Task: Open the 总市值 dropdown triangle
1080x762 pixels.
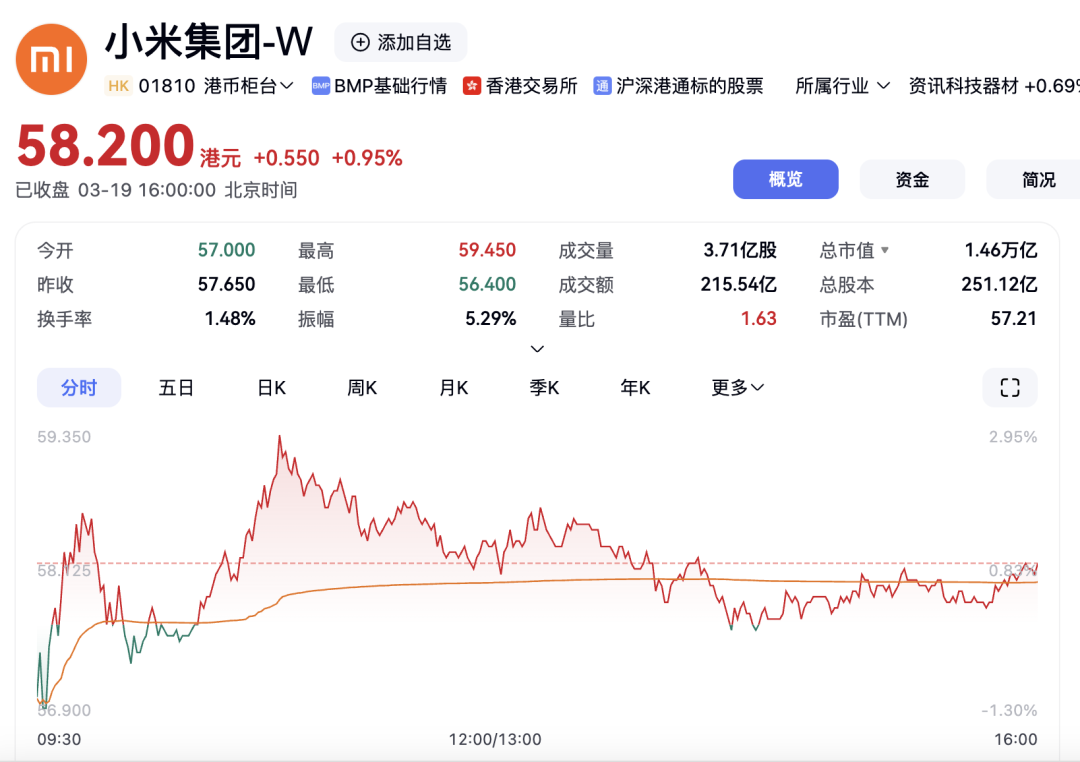Action: coord(885,250)
